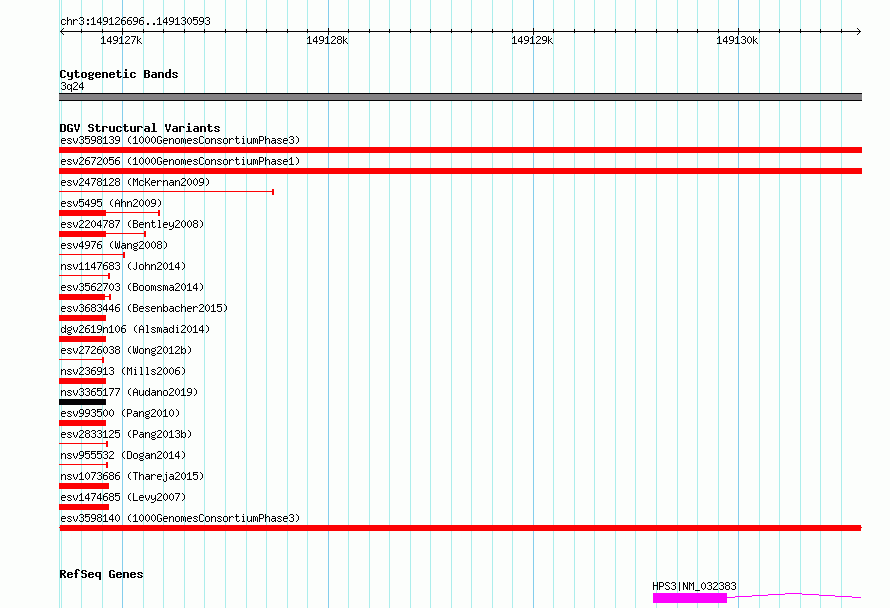Image resolution: width=890 pixels, height=608 pixels.
Task: Open the esv2478128 (McKernan2009) variant
Action: pyautogui.click(x=135, y=182)
